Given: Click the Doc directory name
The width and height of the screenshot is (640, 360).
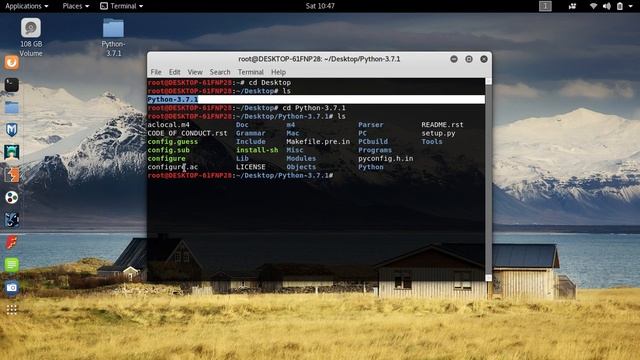Looking at the screenshot, I should (242, 125).
